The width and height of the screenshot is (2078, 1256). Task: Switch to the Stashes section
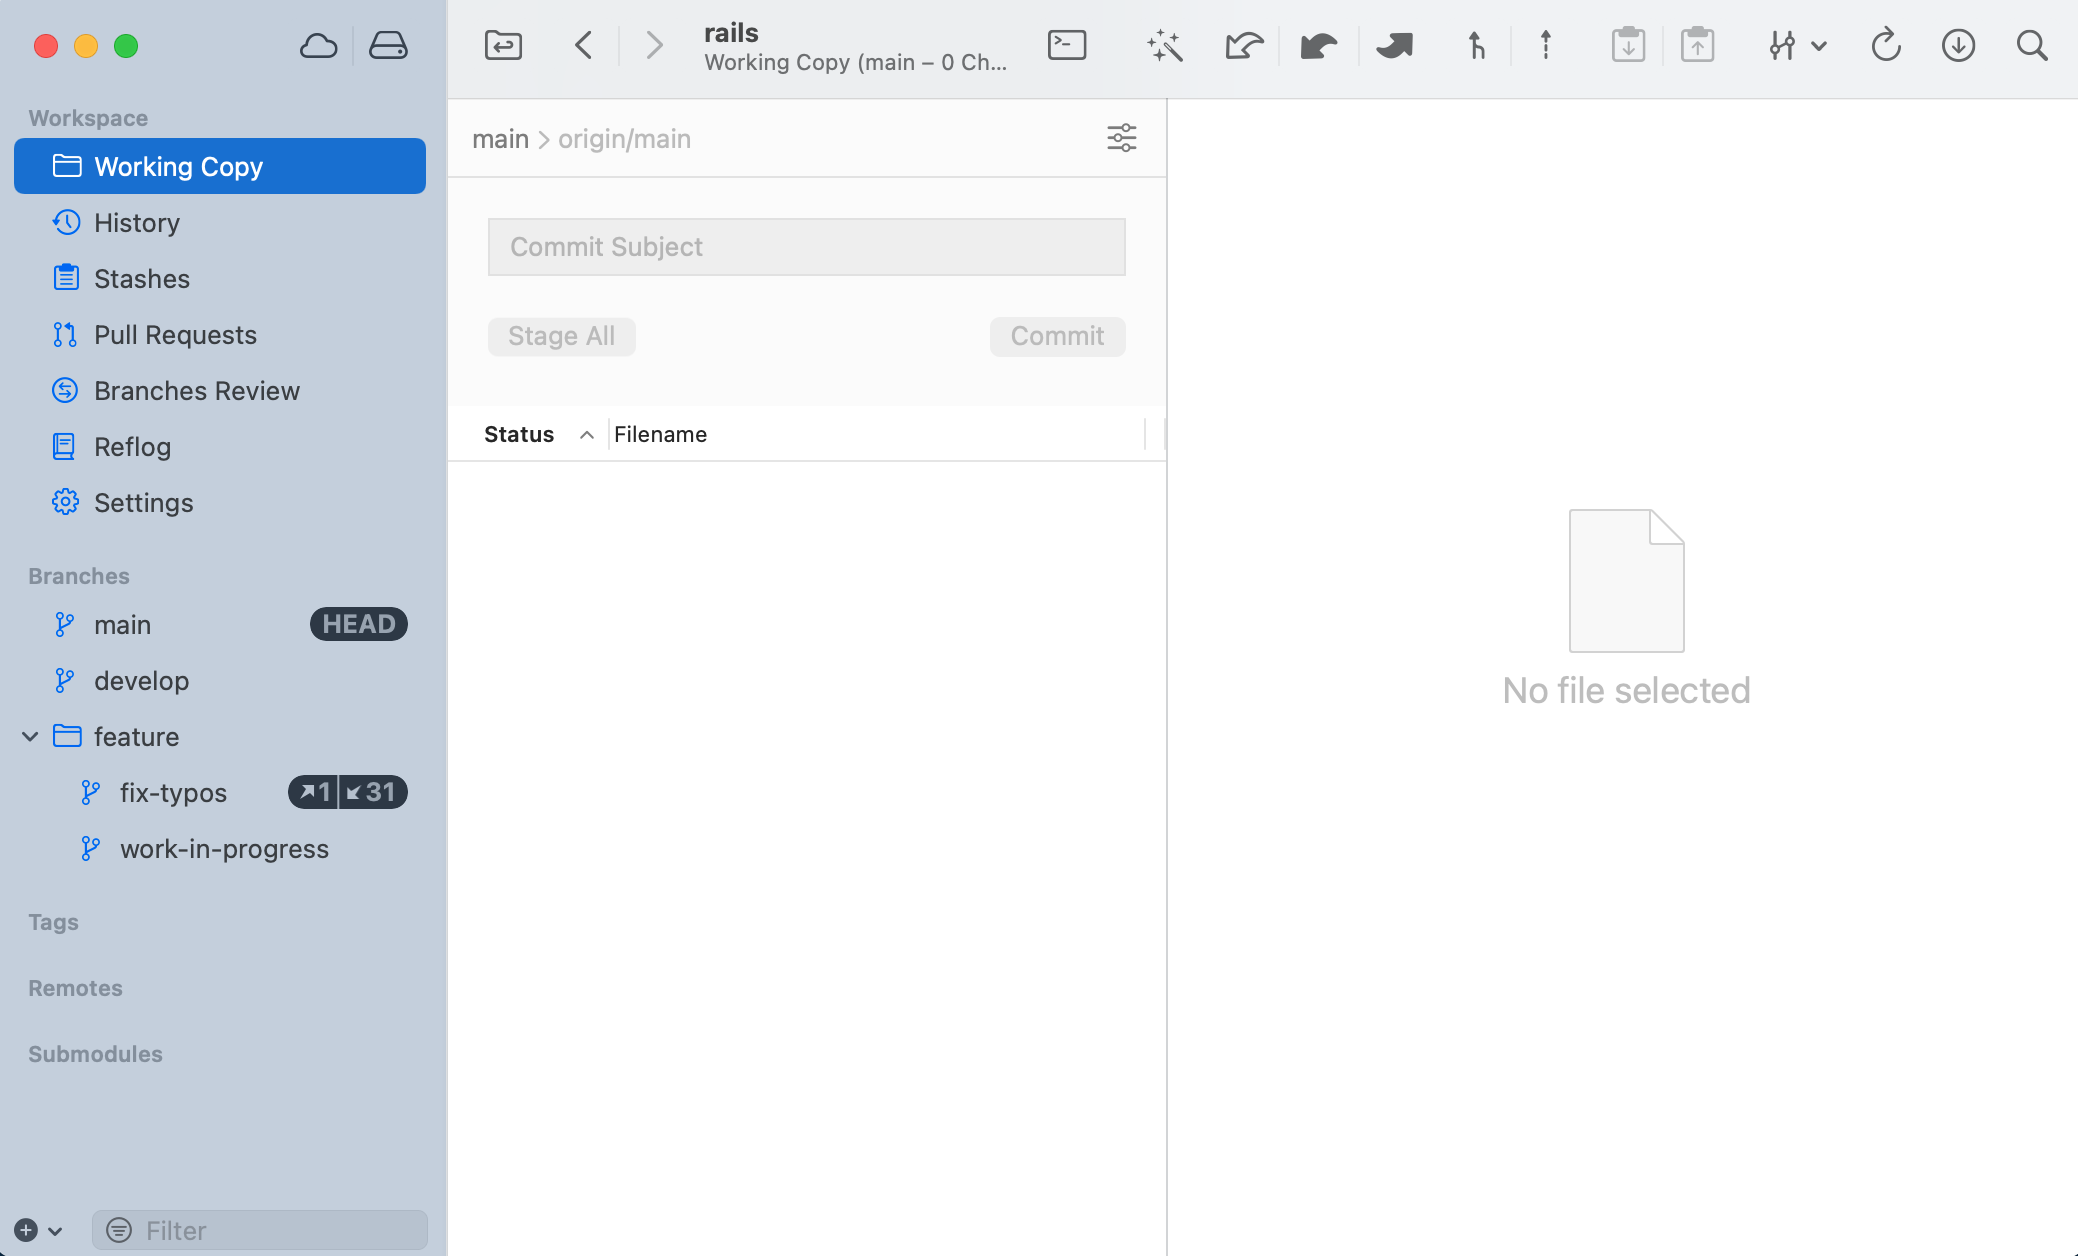click(141, 279)
